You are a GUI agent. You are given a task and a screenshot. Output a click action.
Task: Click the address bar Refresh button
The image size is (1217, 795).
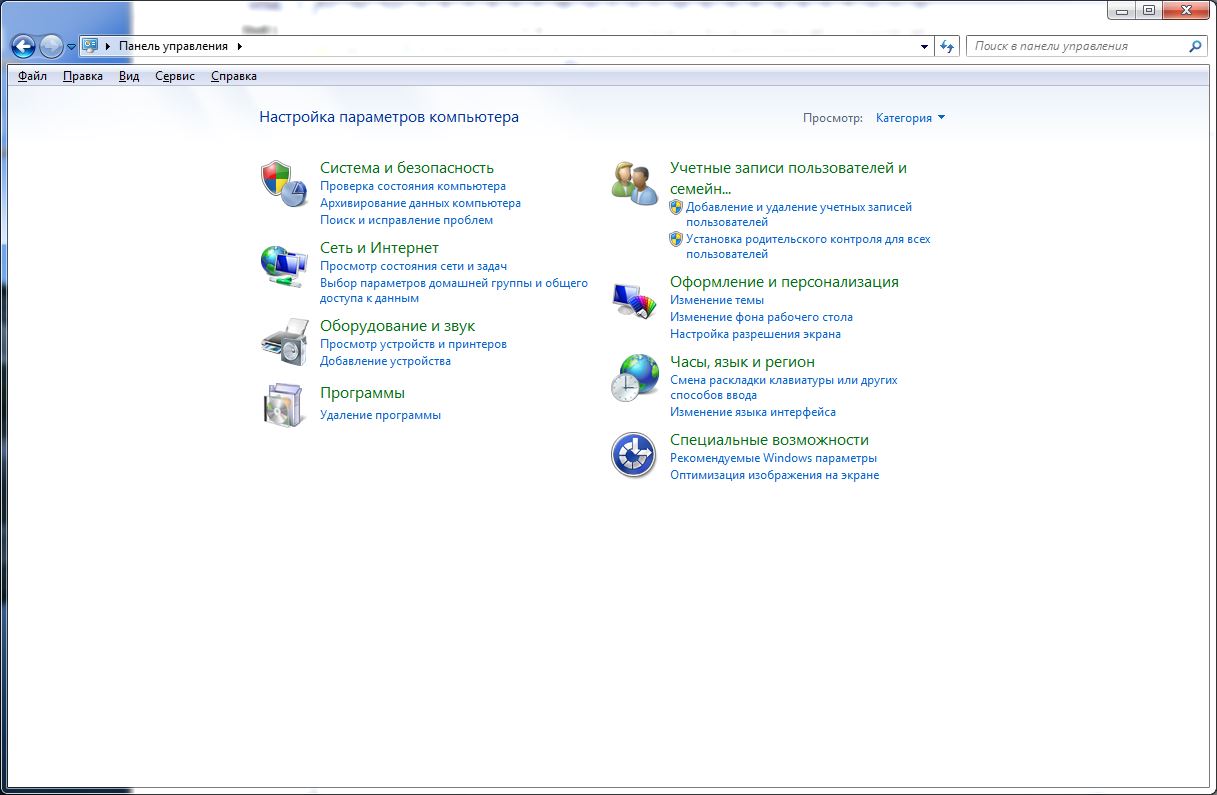(948, 46)
